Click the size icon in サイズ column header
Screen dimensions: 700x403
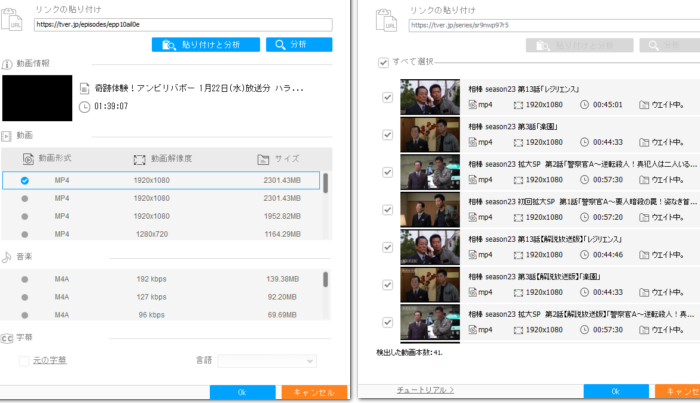click(263, 159)
